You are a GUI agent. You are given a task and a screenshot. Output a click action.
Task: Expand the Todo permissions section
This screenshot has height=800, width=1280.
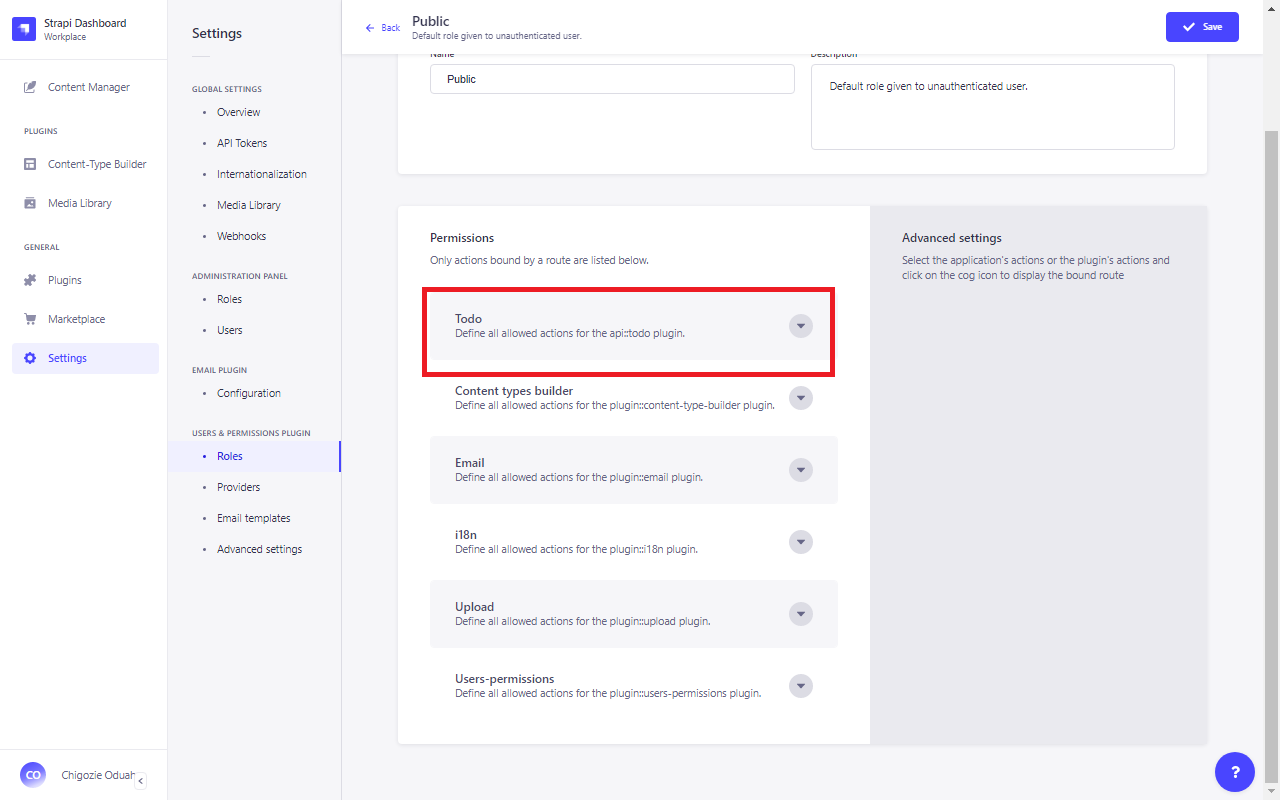pyautogui.click(x=800, y=326)
